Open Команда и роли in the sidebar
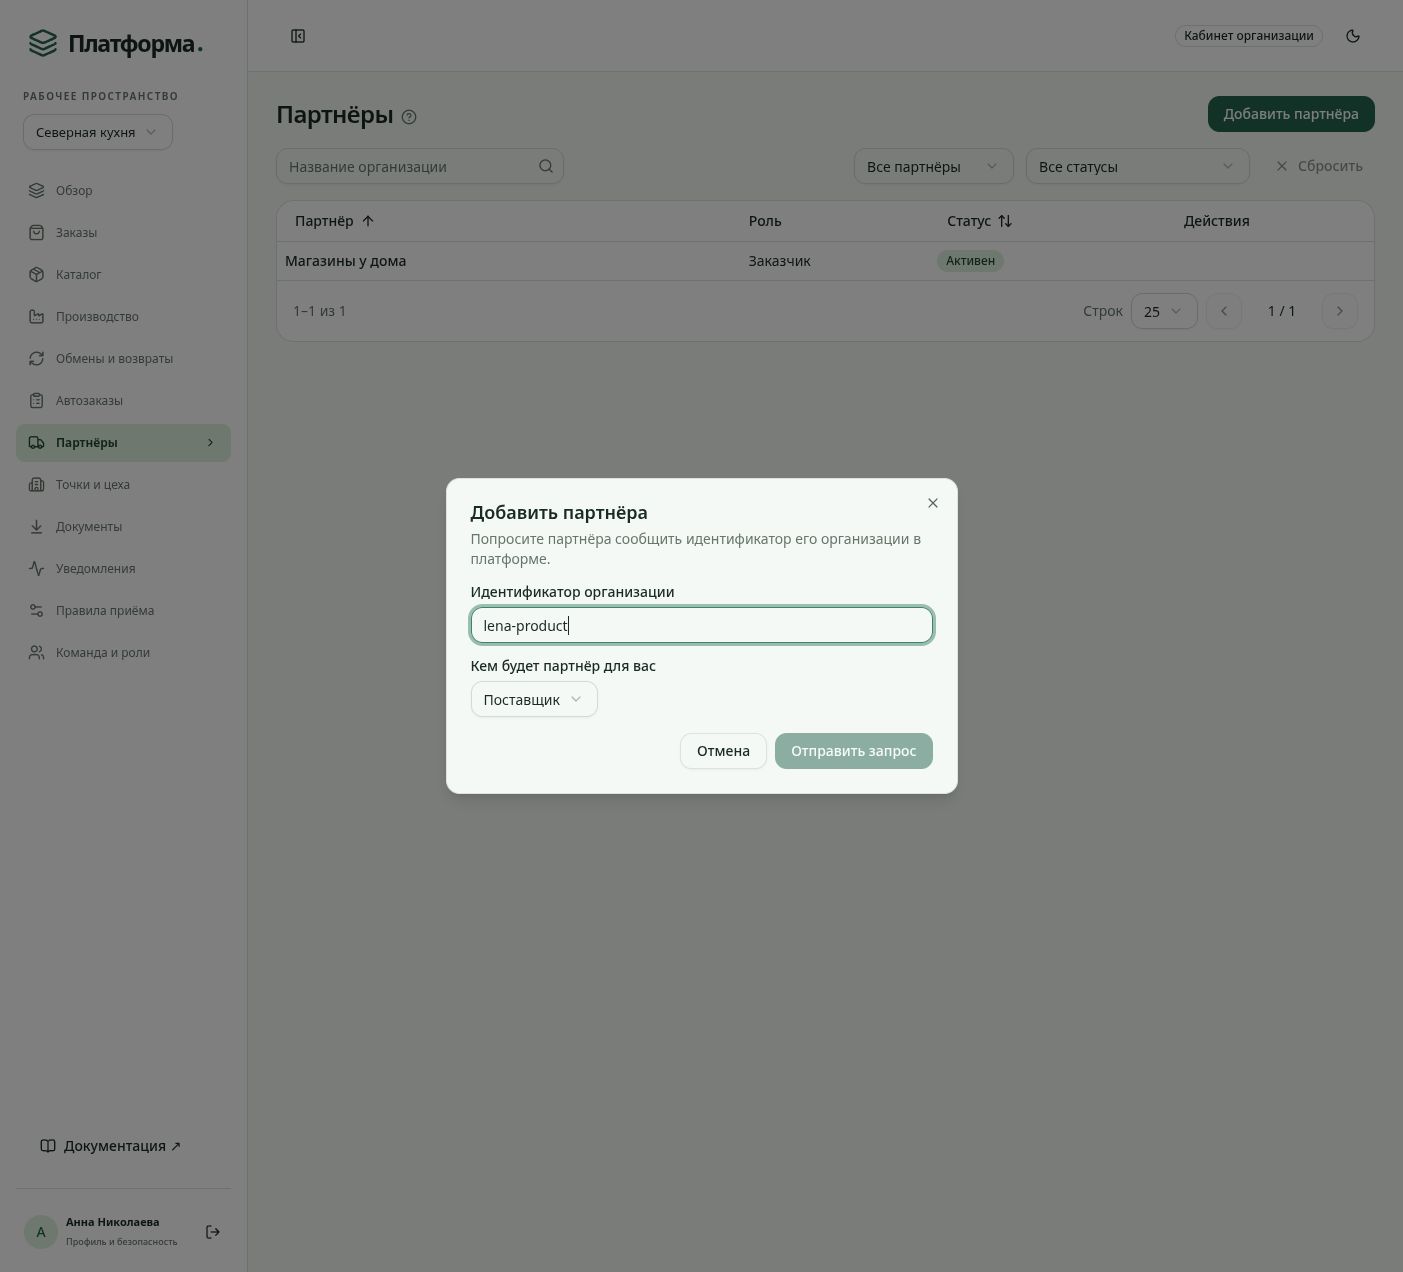 (x=123, y=652)
